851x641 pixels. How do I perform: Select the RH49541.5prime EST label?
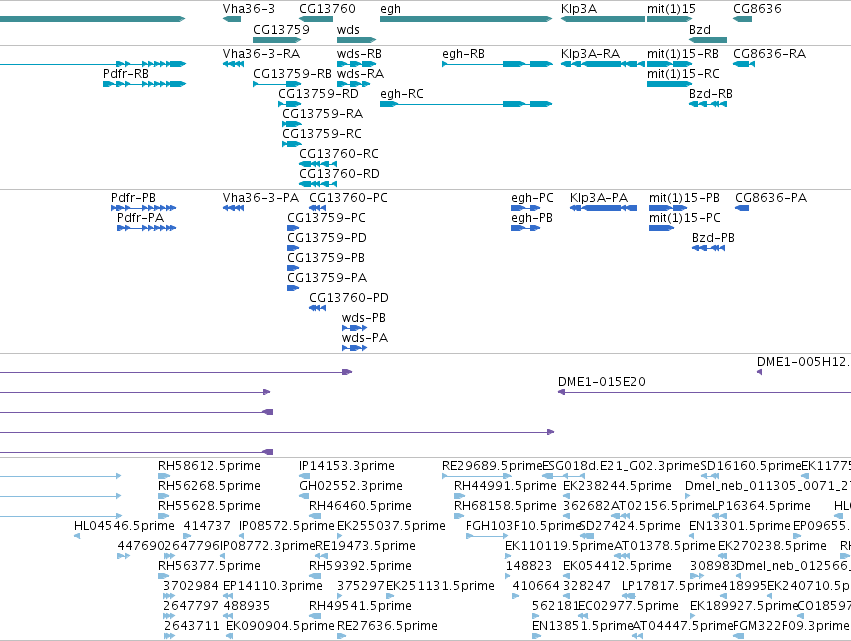tap(360, 606)
